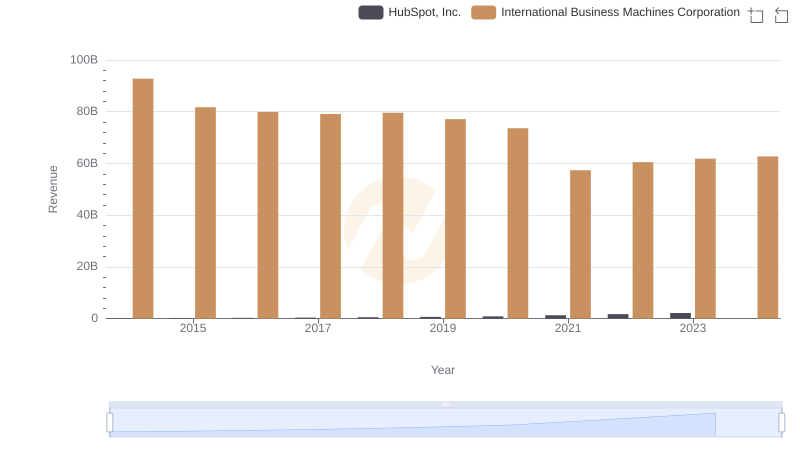Click the HubSpot bar left of 2023
800x461 pixels.
(x=681, y=316)
